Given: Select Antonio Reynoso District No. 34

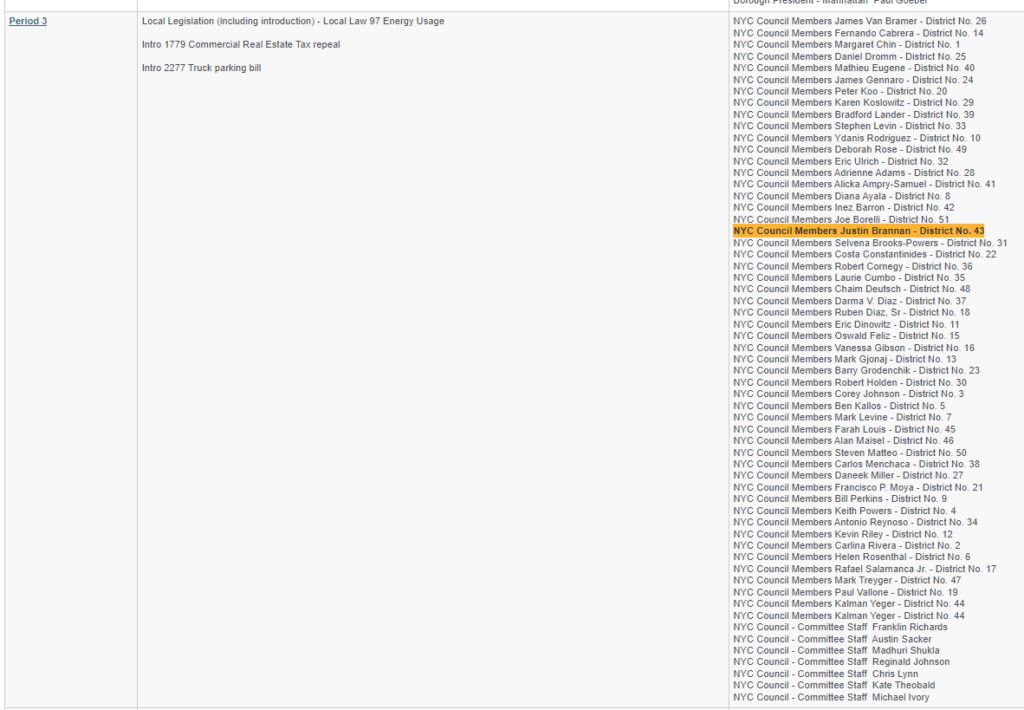Looking at the screenshot, I should [855, 522].
